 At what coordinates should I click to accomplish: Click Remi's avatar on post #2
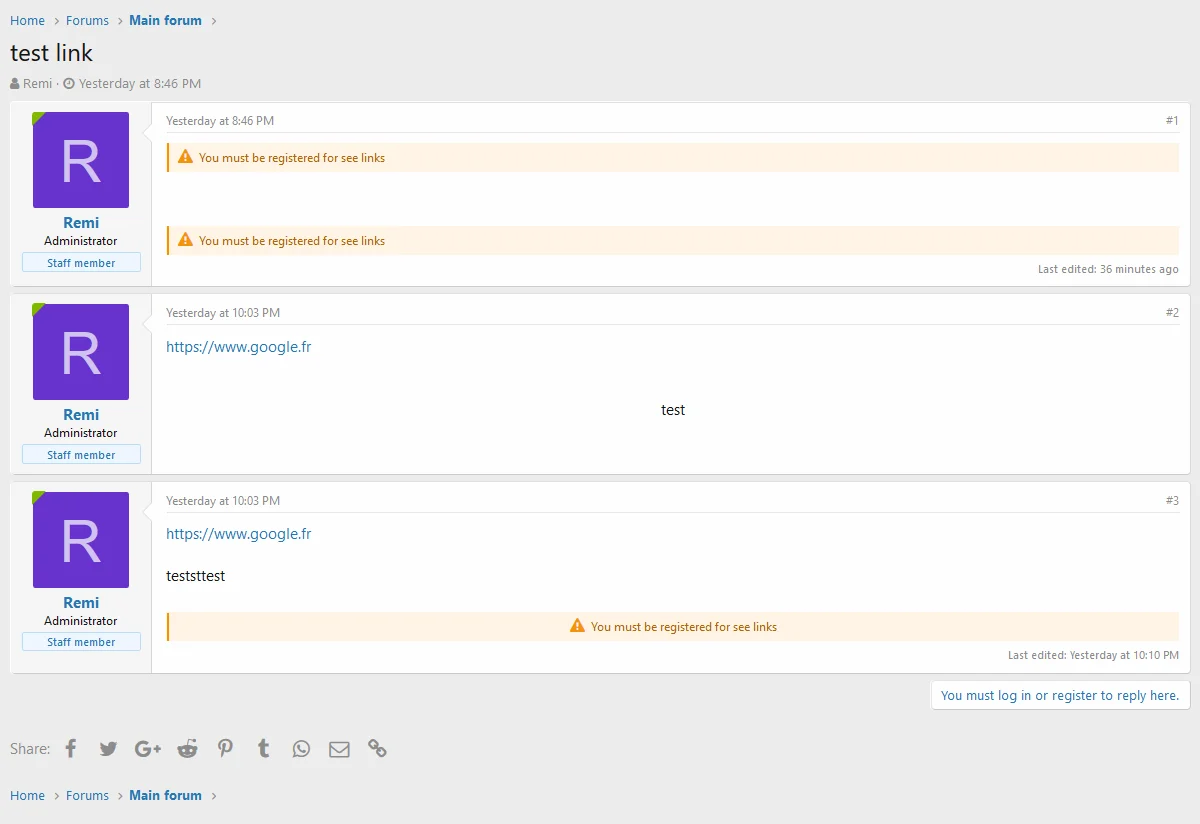tap(81, 352)
